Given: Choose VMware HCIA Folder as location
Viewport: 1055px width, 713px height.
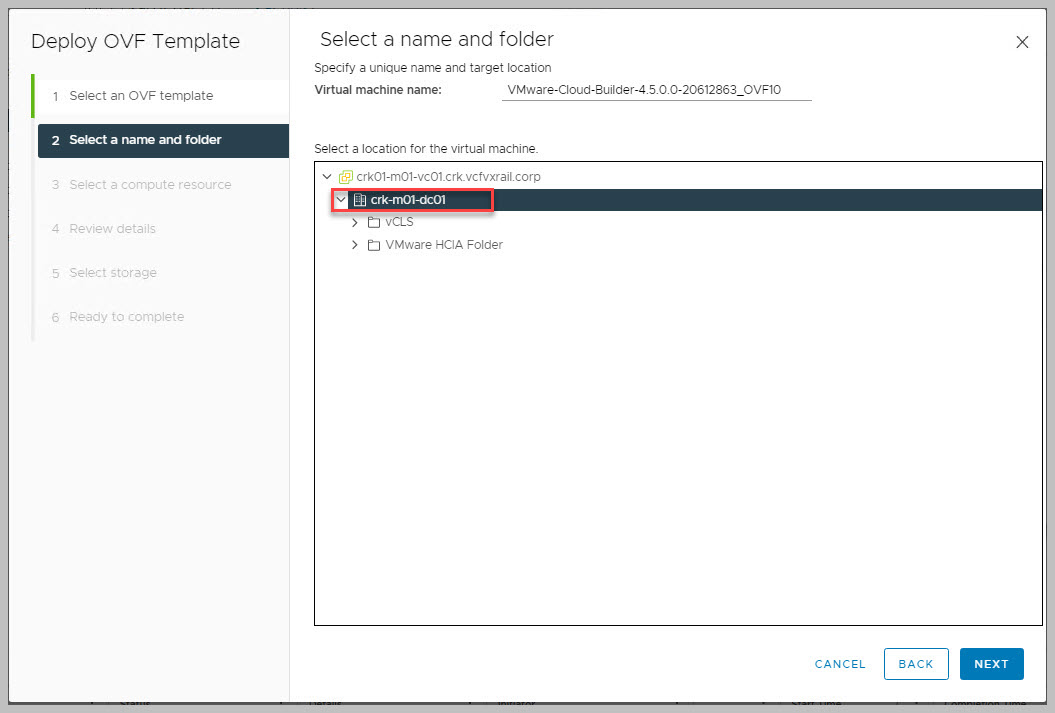Looking at the screenshot, I should tap(444, 246).
